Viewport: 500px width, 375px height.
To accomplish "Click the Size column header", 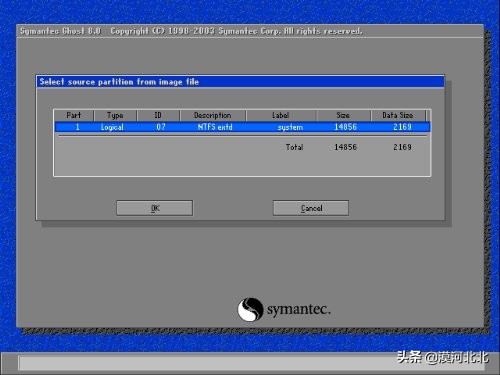I will 343,115.
